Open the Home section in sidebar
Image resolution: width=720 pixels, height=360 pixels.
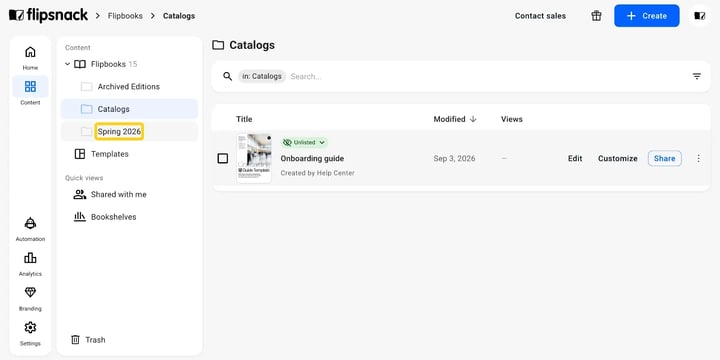tap(30, 57)
